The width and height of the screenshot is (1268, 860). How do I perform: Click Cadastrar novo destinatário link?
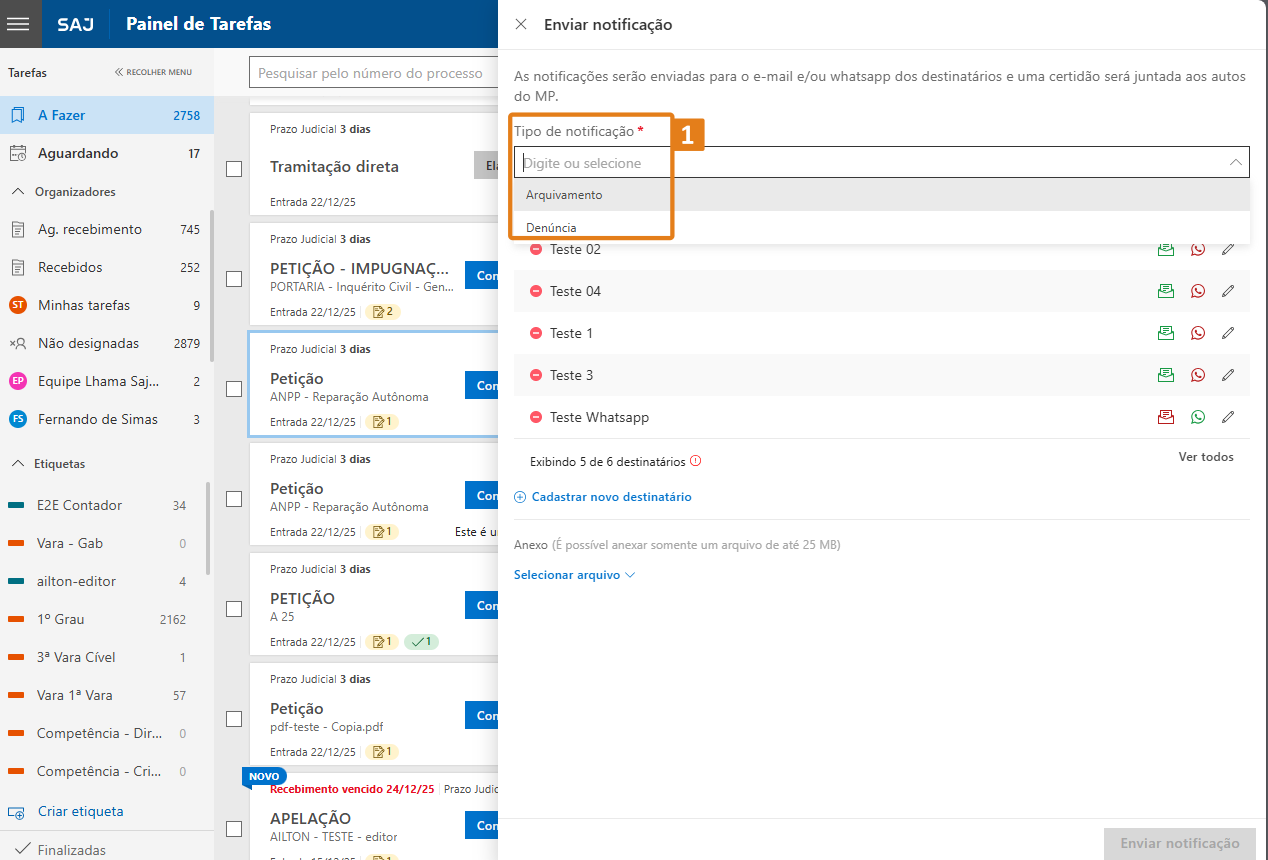point(610,497)
